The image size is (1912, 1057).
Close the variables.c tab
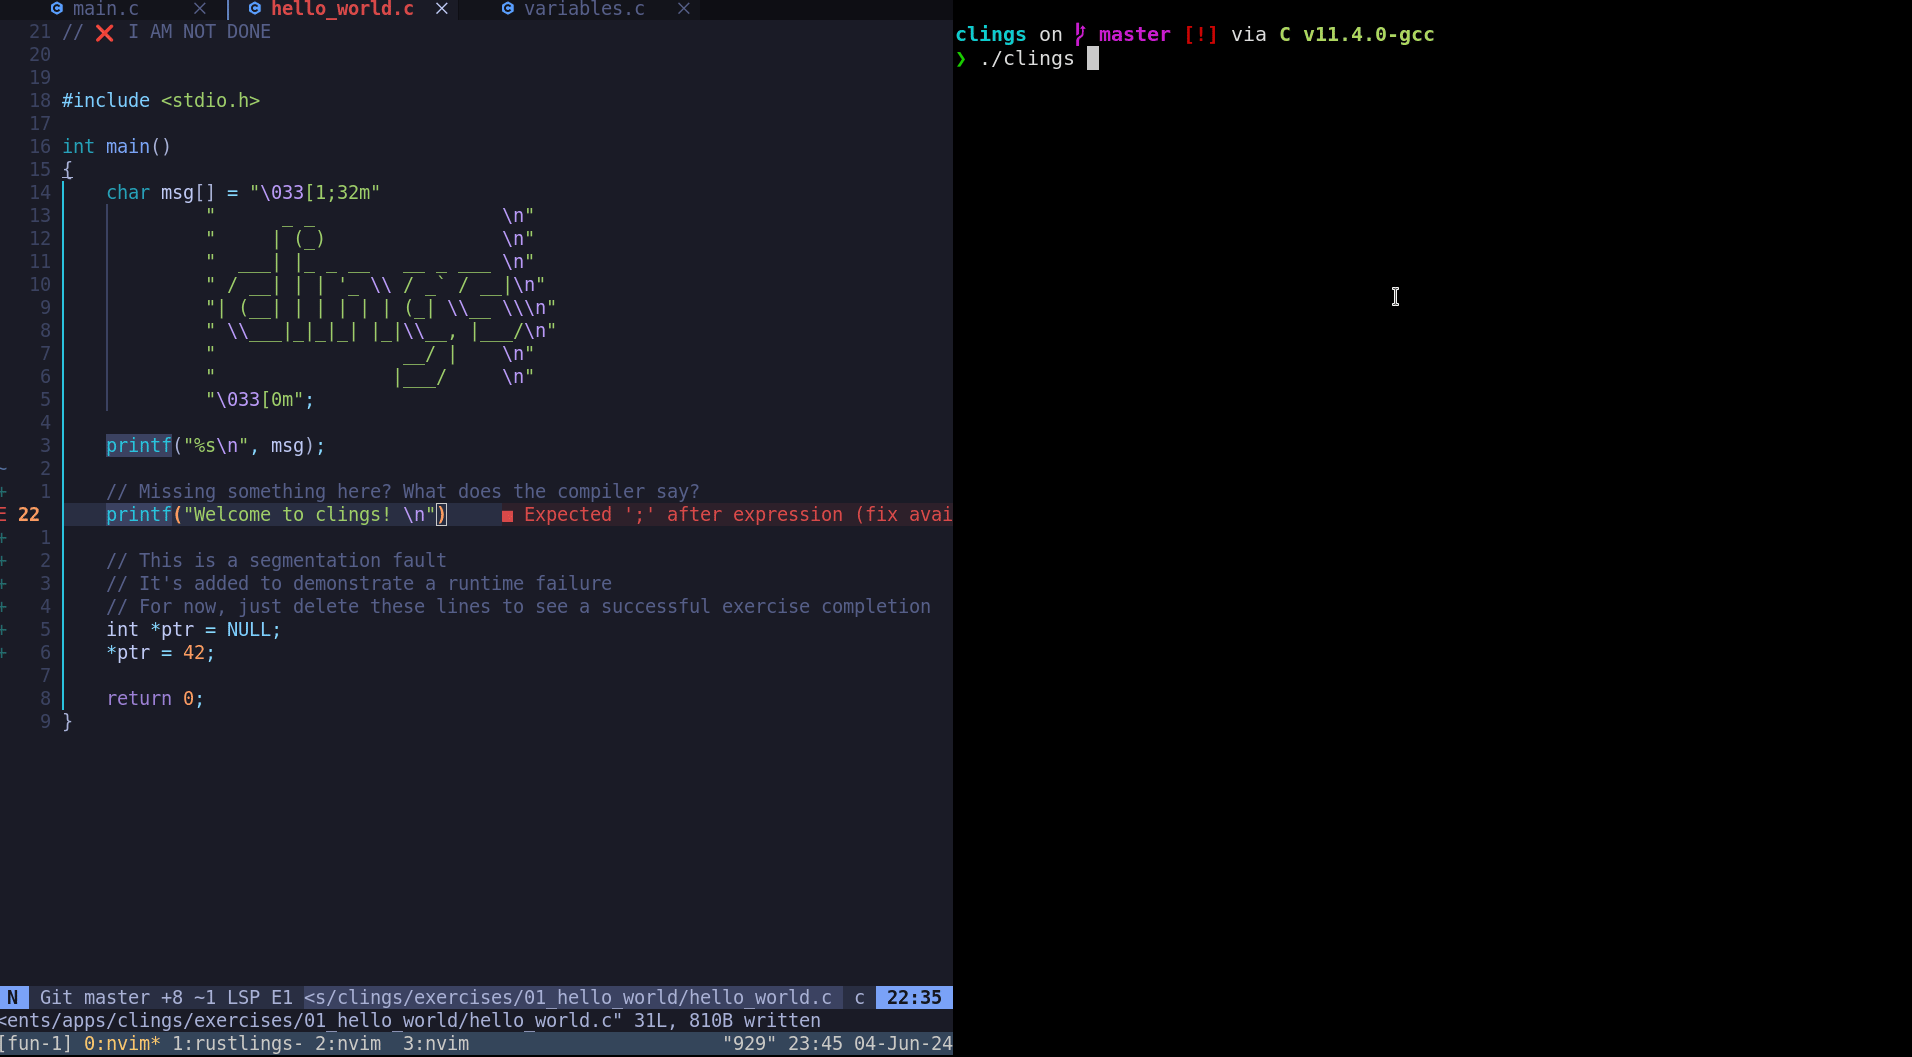click(x=684, y=9)
